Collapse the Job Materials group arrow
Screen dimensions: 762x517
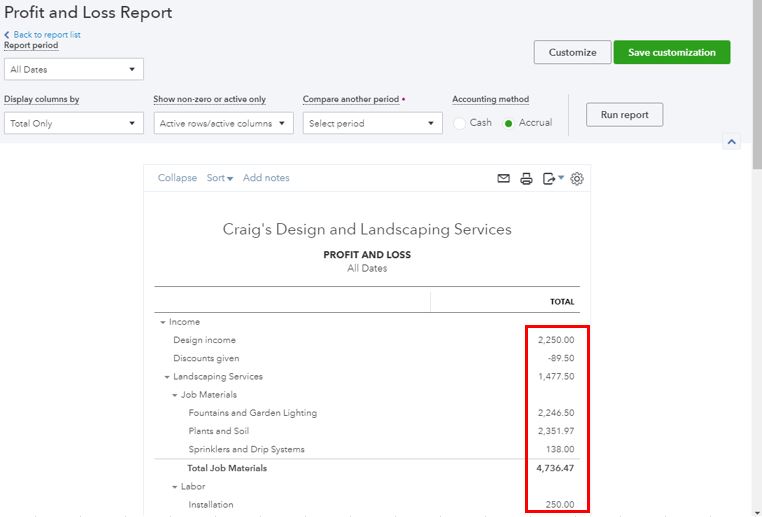pyautogui.click(x=175, y=395)
